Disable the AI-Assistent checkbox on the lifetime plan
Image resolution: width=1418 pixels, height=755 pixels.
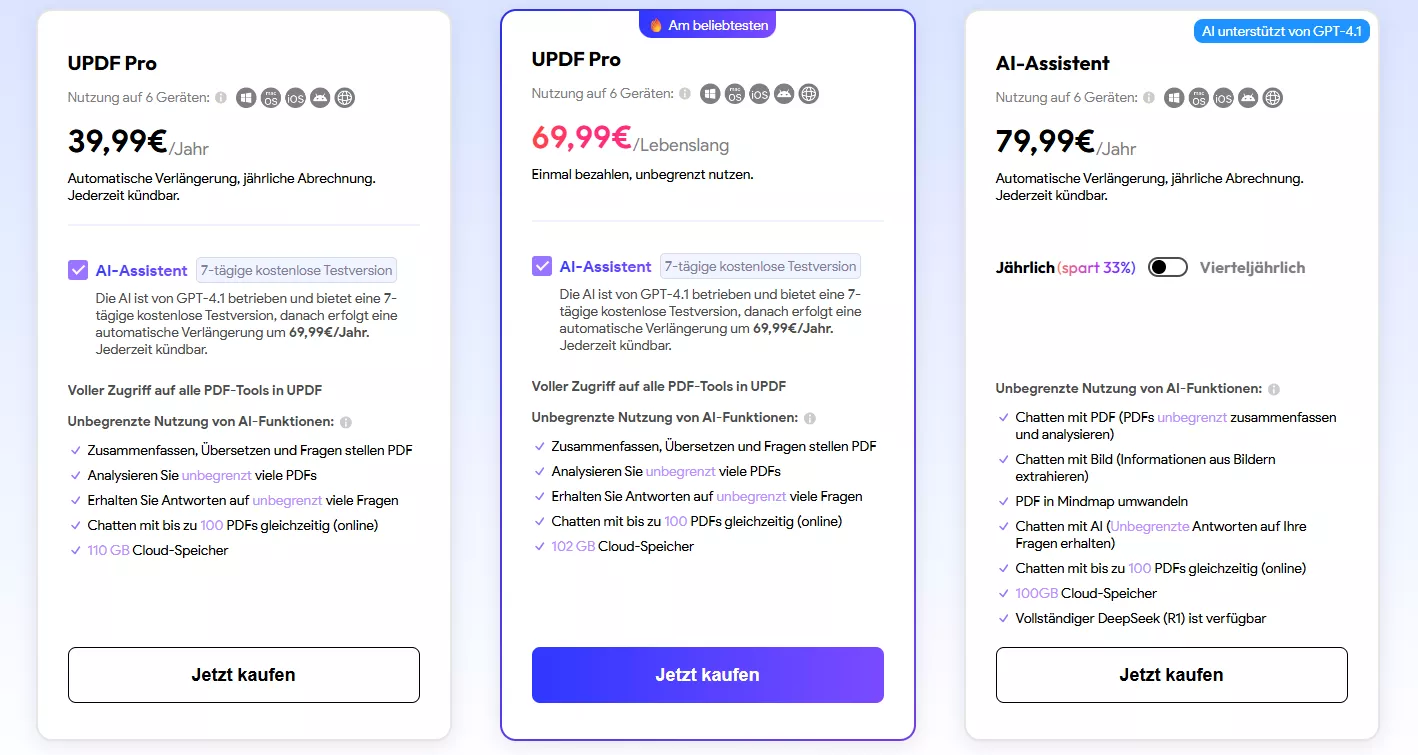[542, 265]
